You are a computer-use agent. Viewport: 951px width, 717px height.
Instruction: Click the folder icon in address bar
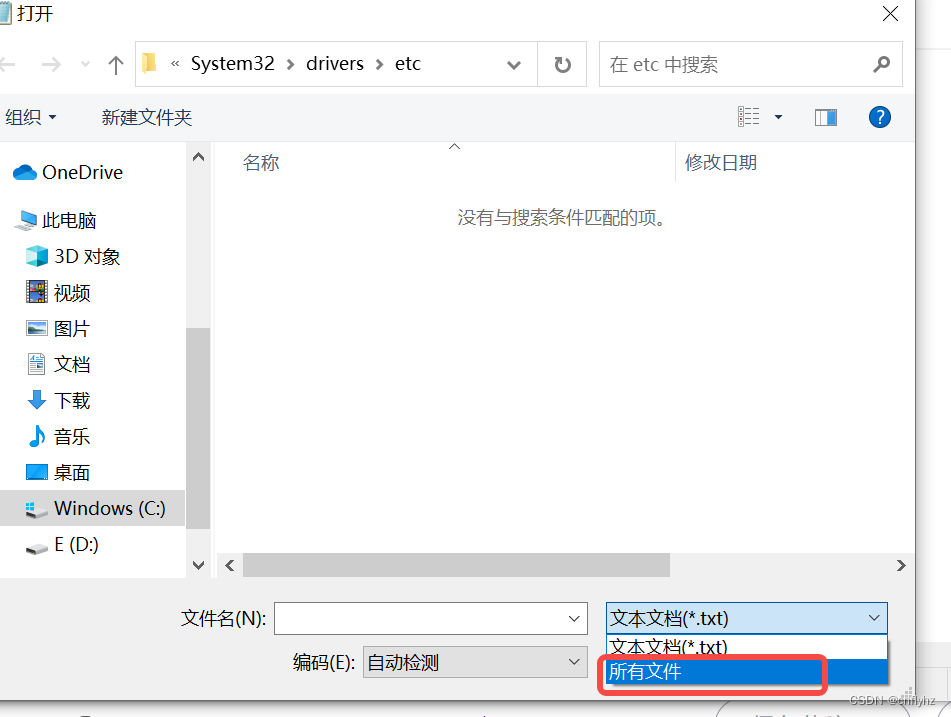[149, 63]
